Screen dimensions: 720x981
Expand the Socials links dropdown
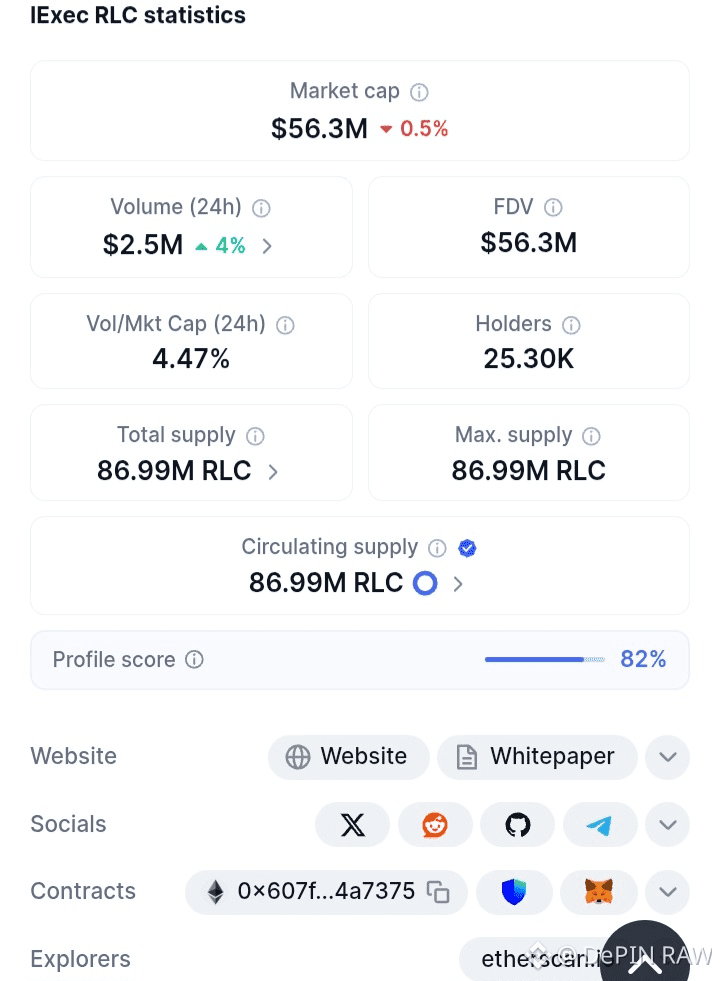coord(667,825)
